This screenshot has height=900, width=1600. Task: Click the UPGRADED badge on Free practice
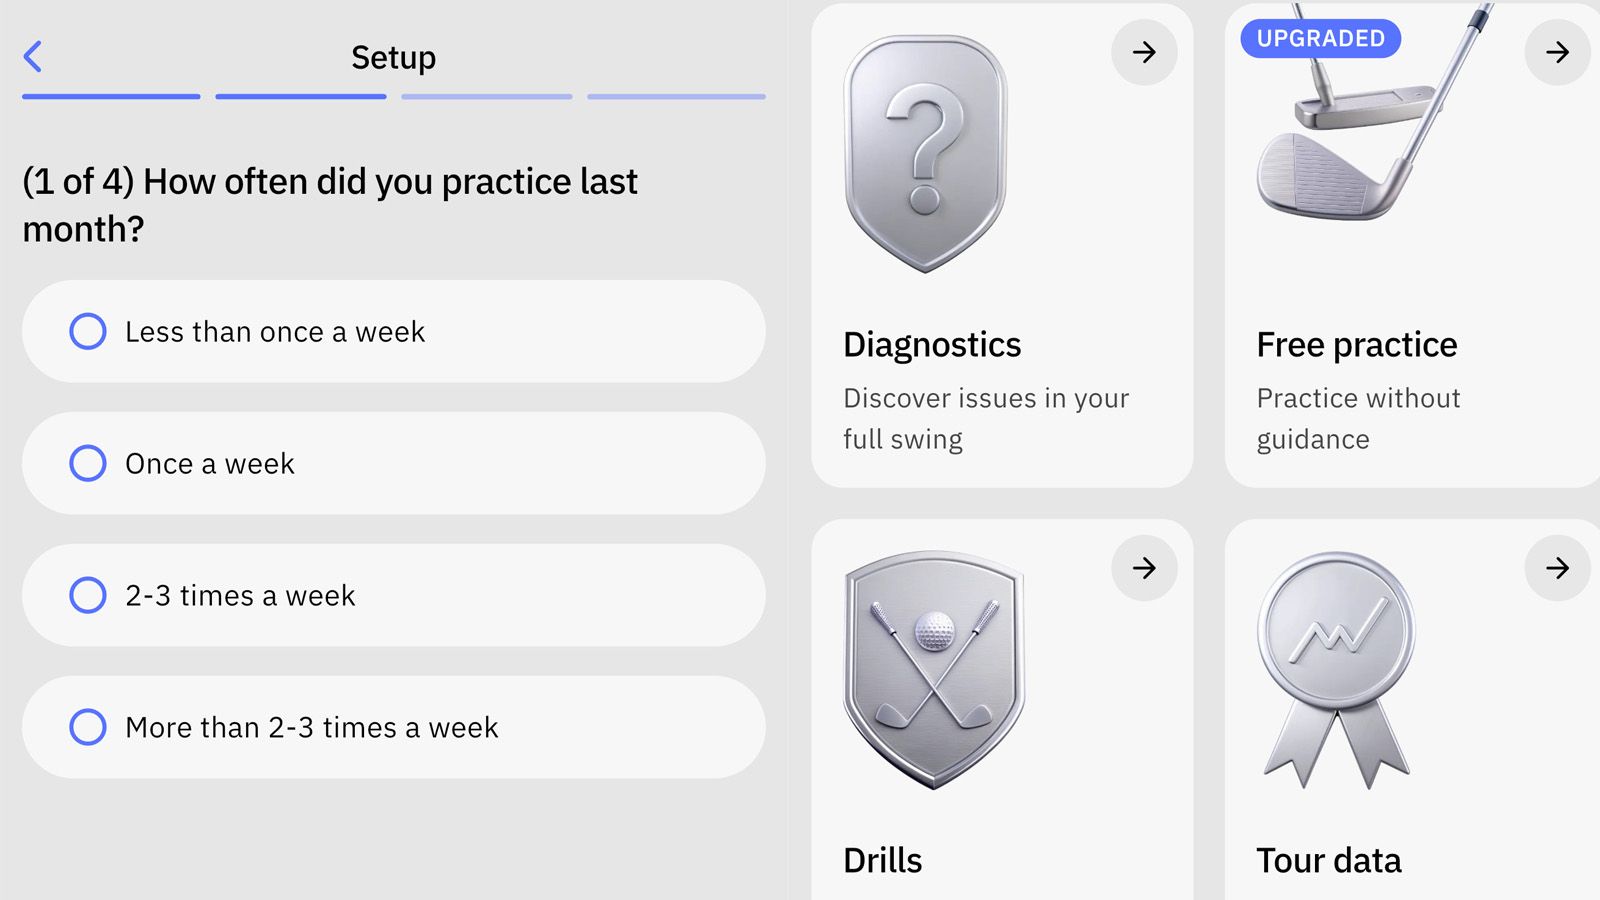click(x=1320, y=38)
